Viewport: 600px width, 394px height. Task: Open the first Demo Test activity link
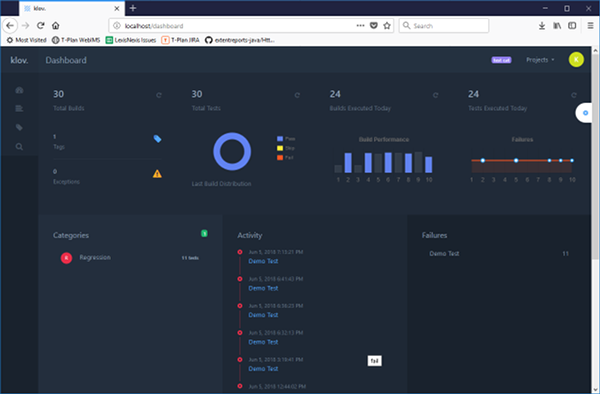[263, 261]
